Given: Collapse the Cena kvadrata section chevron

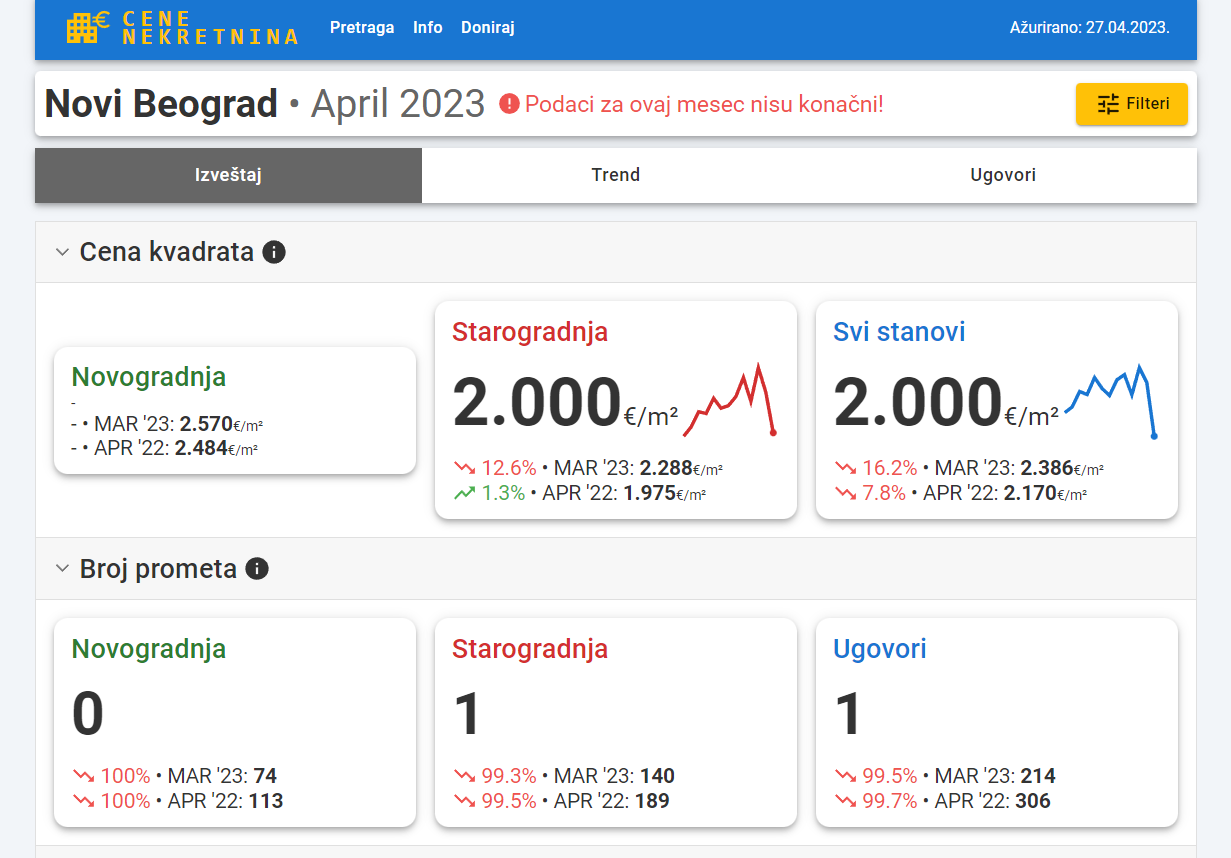Looking at the screenshot, I should click(62, 252).
